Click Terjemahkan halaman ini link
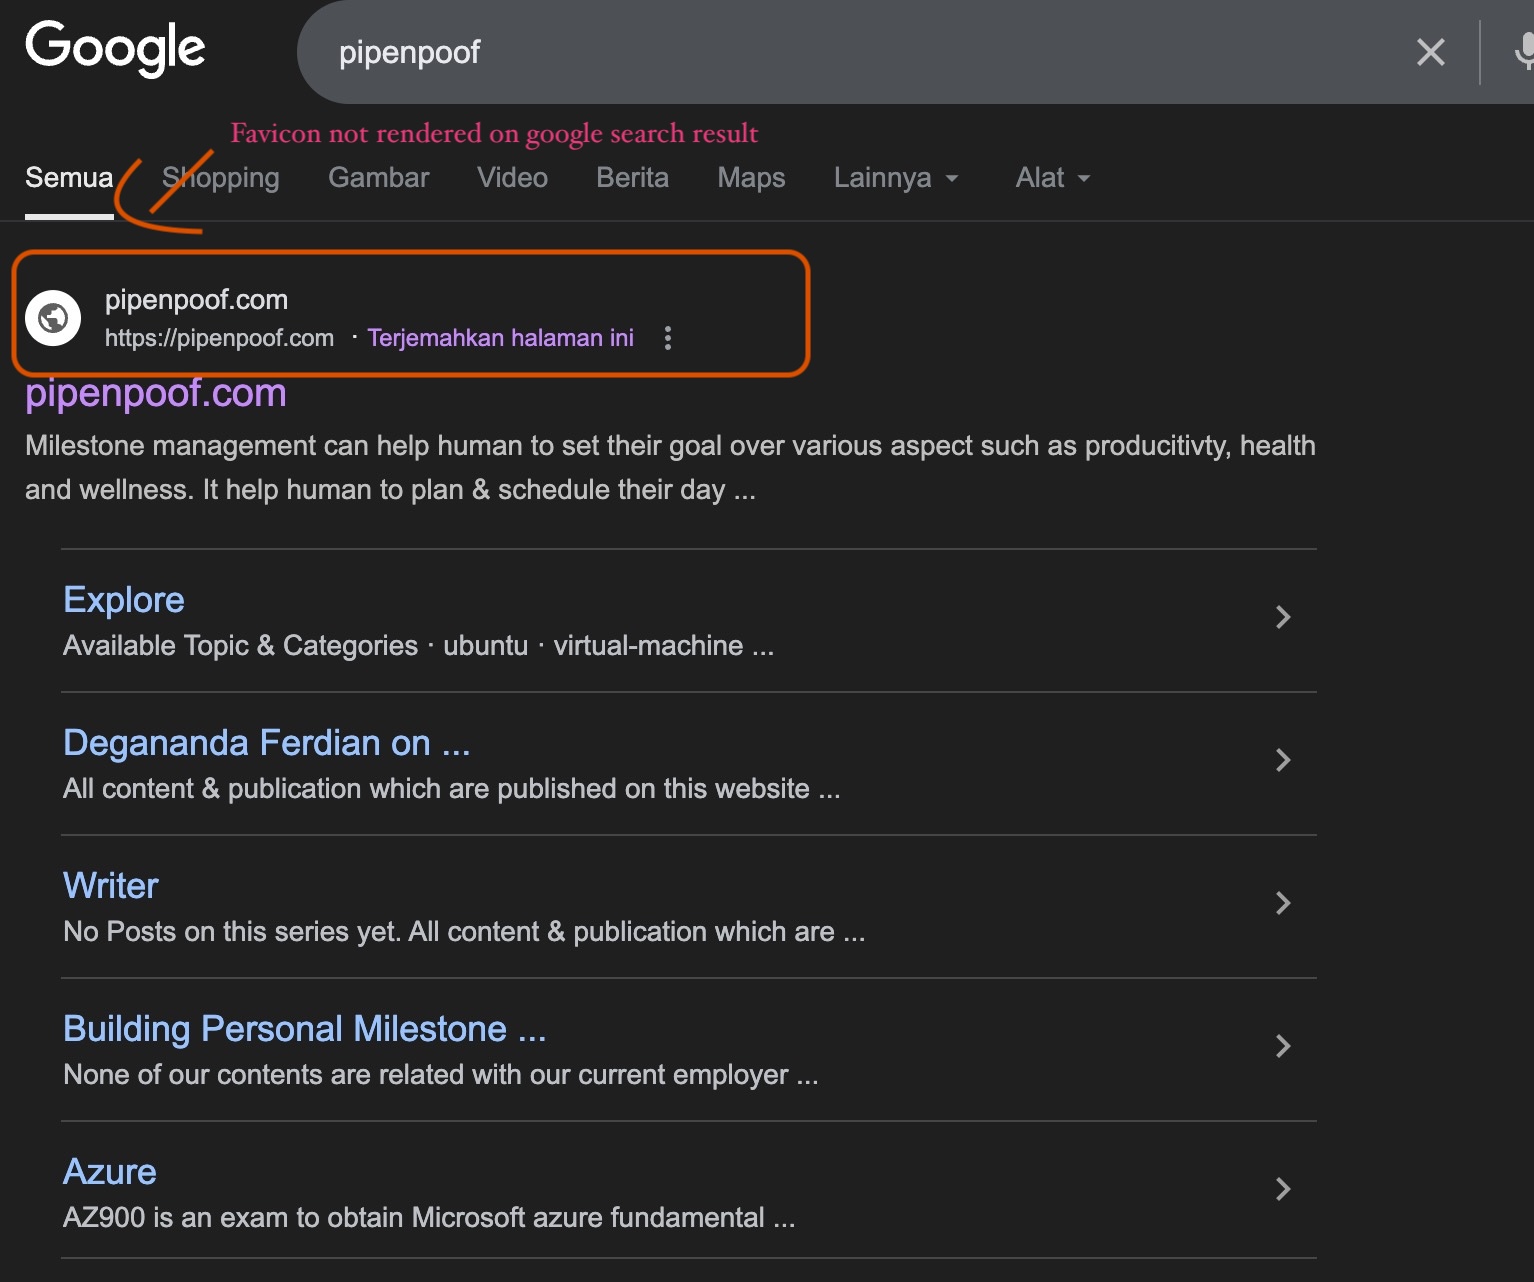The height and width of the screenshot is (1282, 1534). point(500,338)
